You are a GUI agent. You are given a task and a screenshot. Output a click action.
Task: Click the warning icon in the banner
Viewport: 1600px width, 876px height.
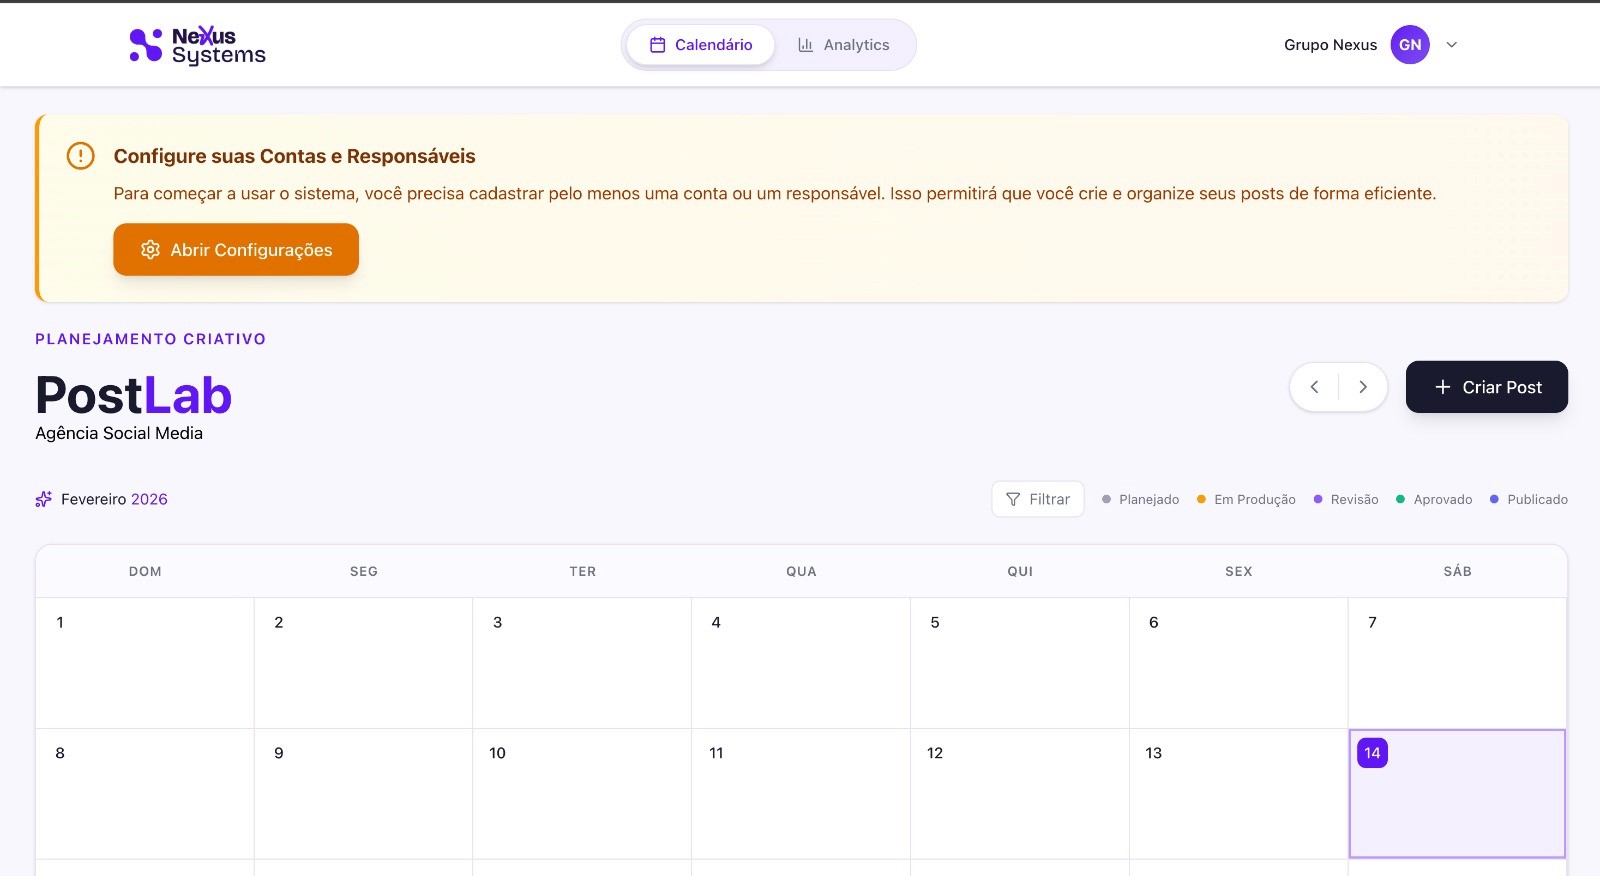click(x=80, y=156)
